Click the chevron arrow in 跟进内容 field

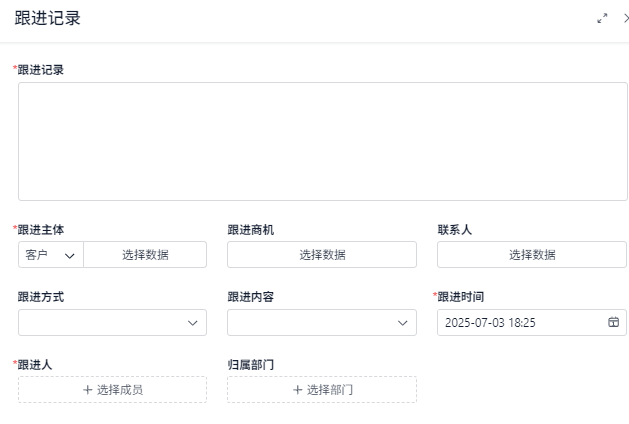point(403,323)
